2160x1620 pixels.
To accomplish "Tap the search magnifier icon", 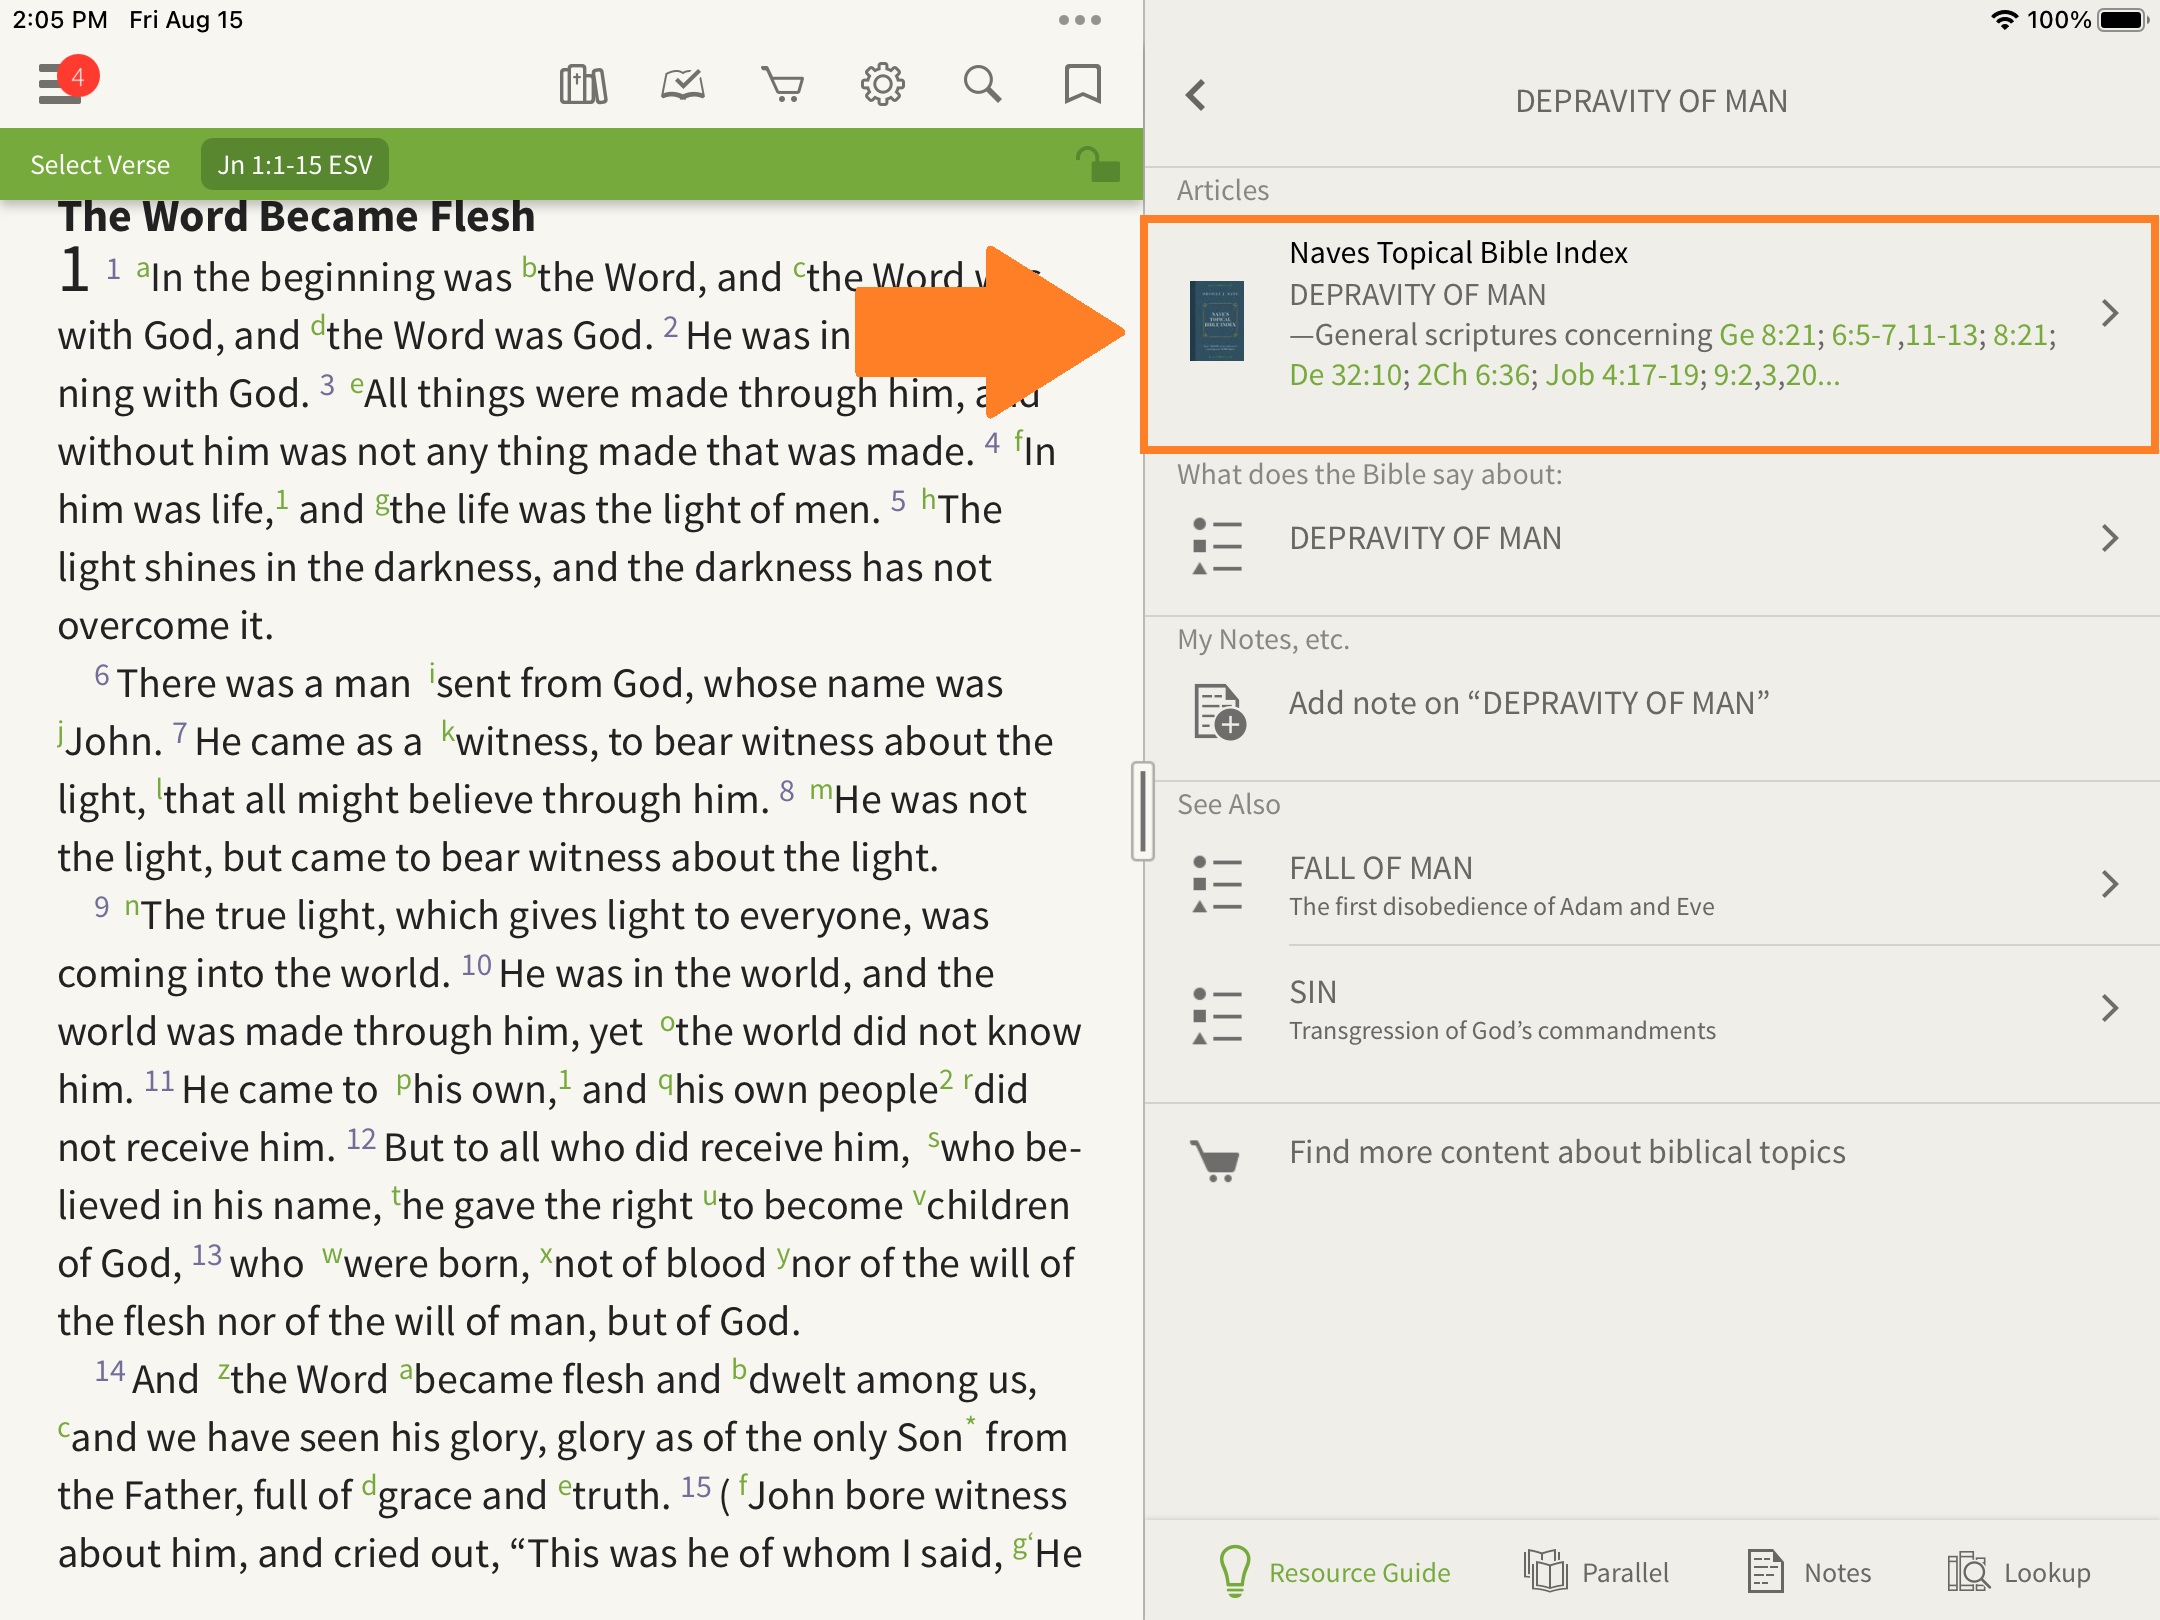I will [982, 85].
